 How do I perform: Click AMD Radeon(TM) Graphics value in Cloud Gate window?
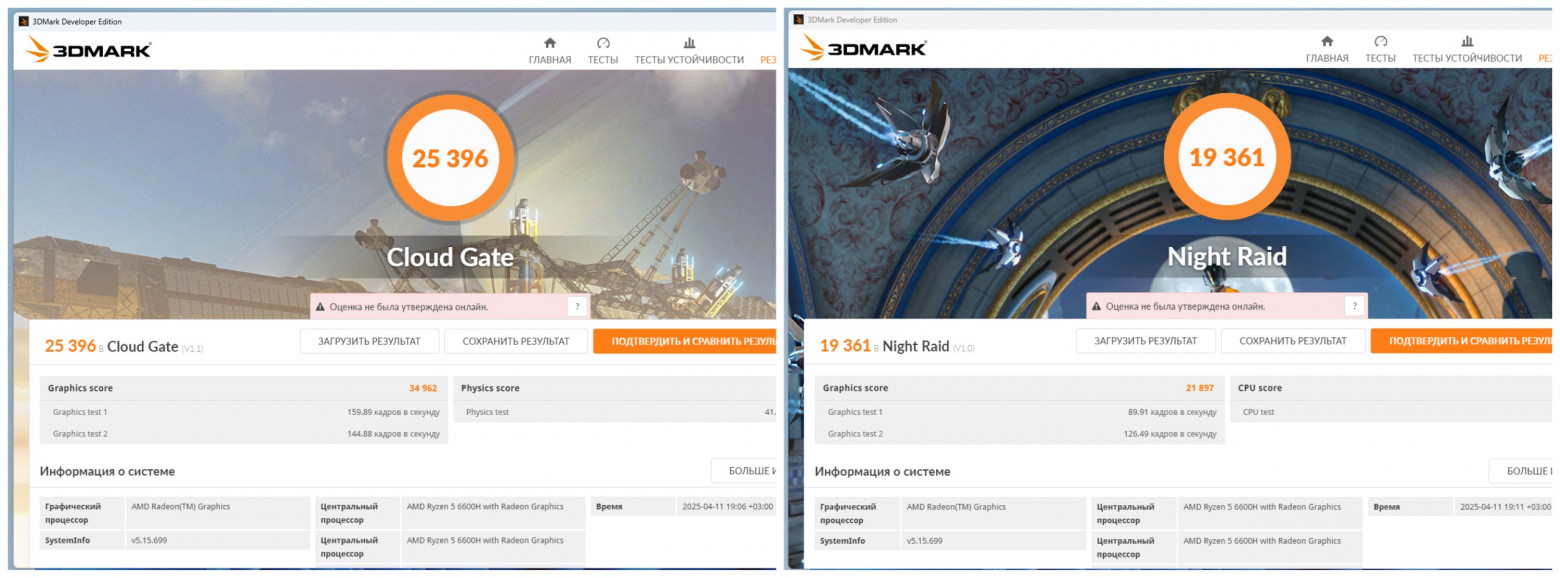[x=181, y=507]
